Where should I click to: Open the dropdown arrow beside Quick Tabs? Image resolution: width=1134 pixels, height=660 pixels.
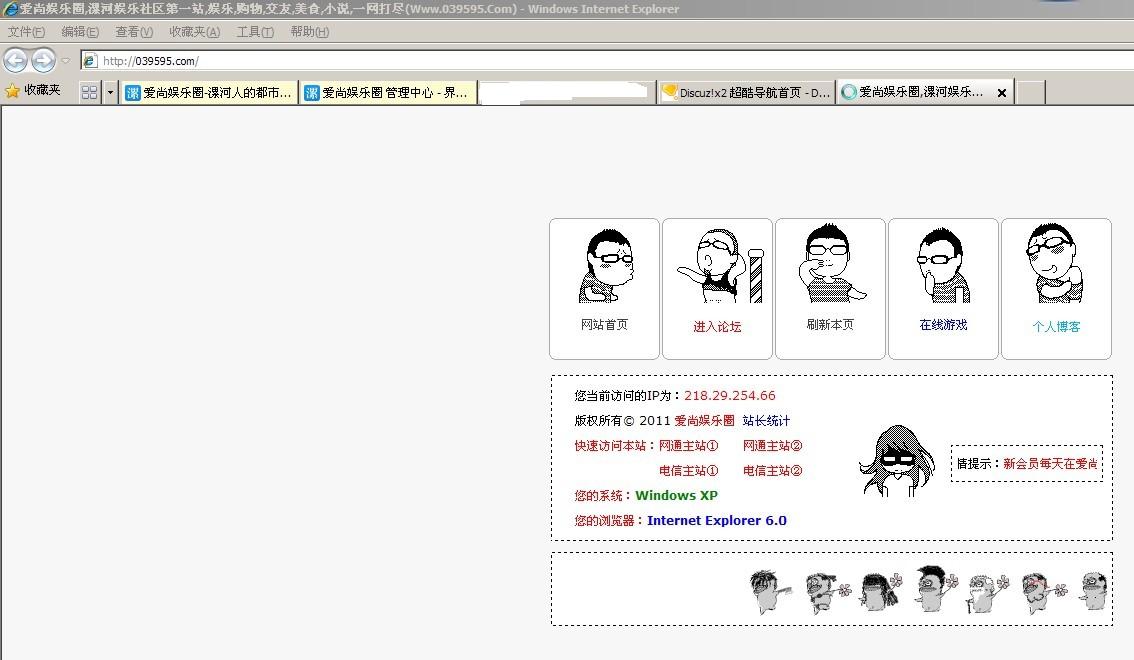(108, 91)
